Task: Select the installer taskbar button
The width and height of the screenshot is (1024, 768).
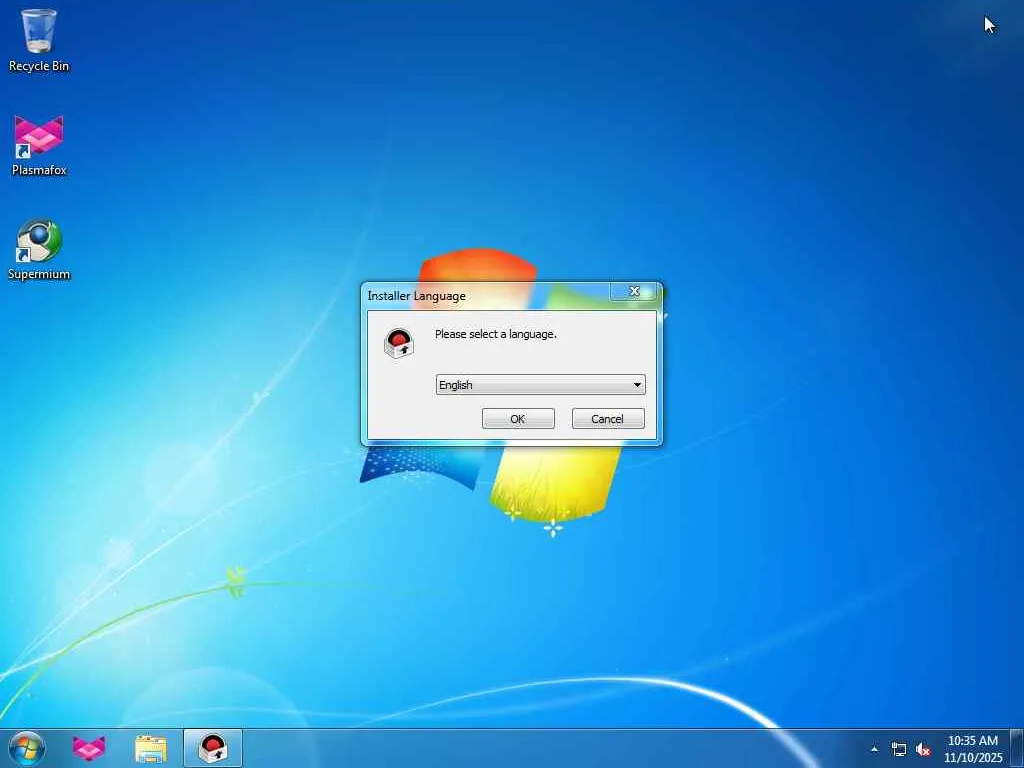Action: pos(213,748)
